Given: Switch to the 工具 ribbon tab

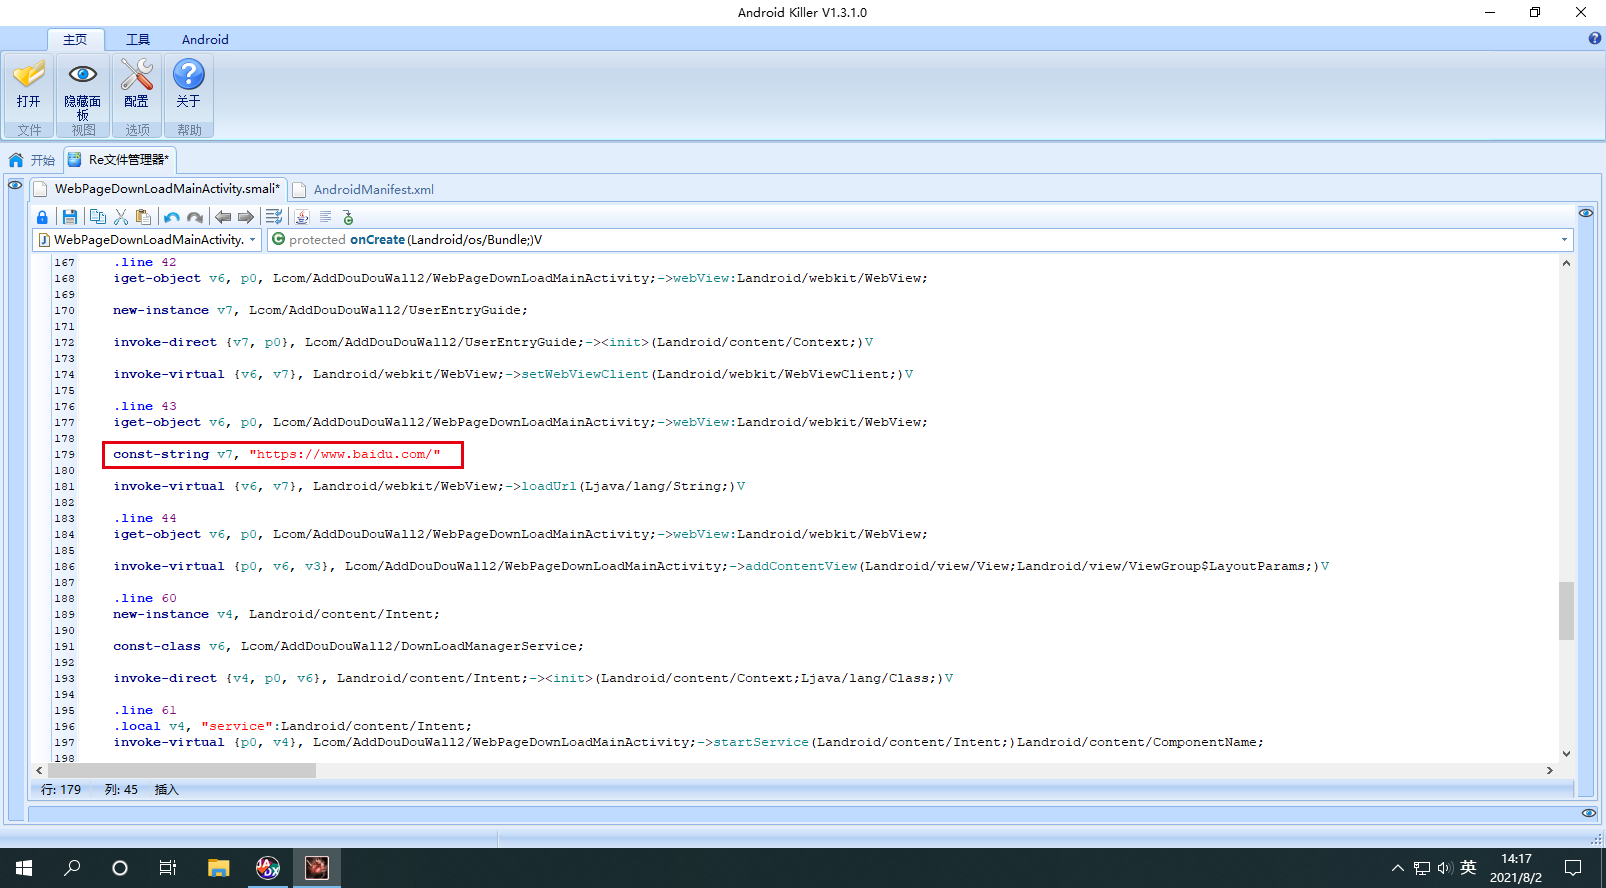Looking at the screenshot, I should coord(138,39).
